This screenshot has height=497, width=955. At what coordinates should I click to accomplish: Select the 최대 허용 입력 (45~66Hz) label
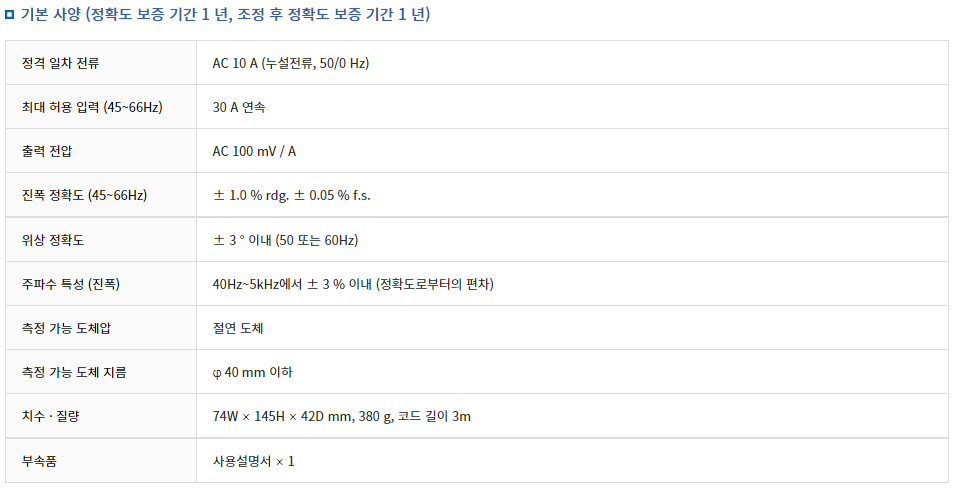tap(92, 107)
